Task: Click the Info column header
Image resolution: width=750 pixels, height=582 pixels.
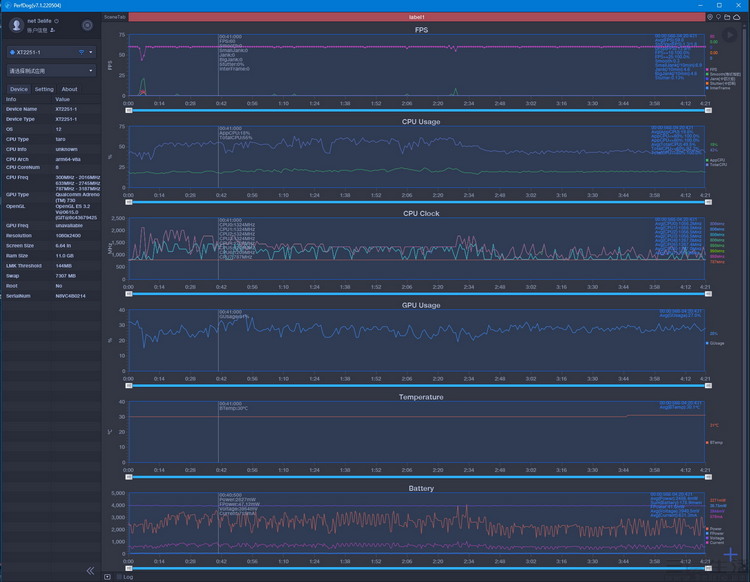Action: coord(11,99)
